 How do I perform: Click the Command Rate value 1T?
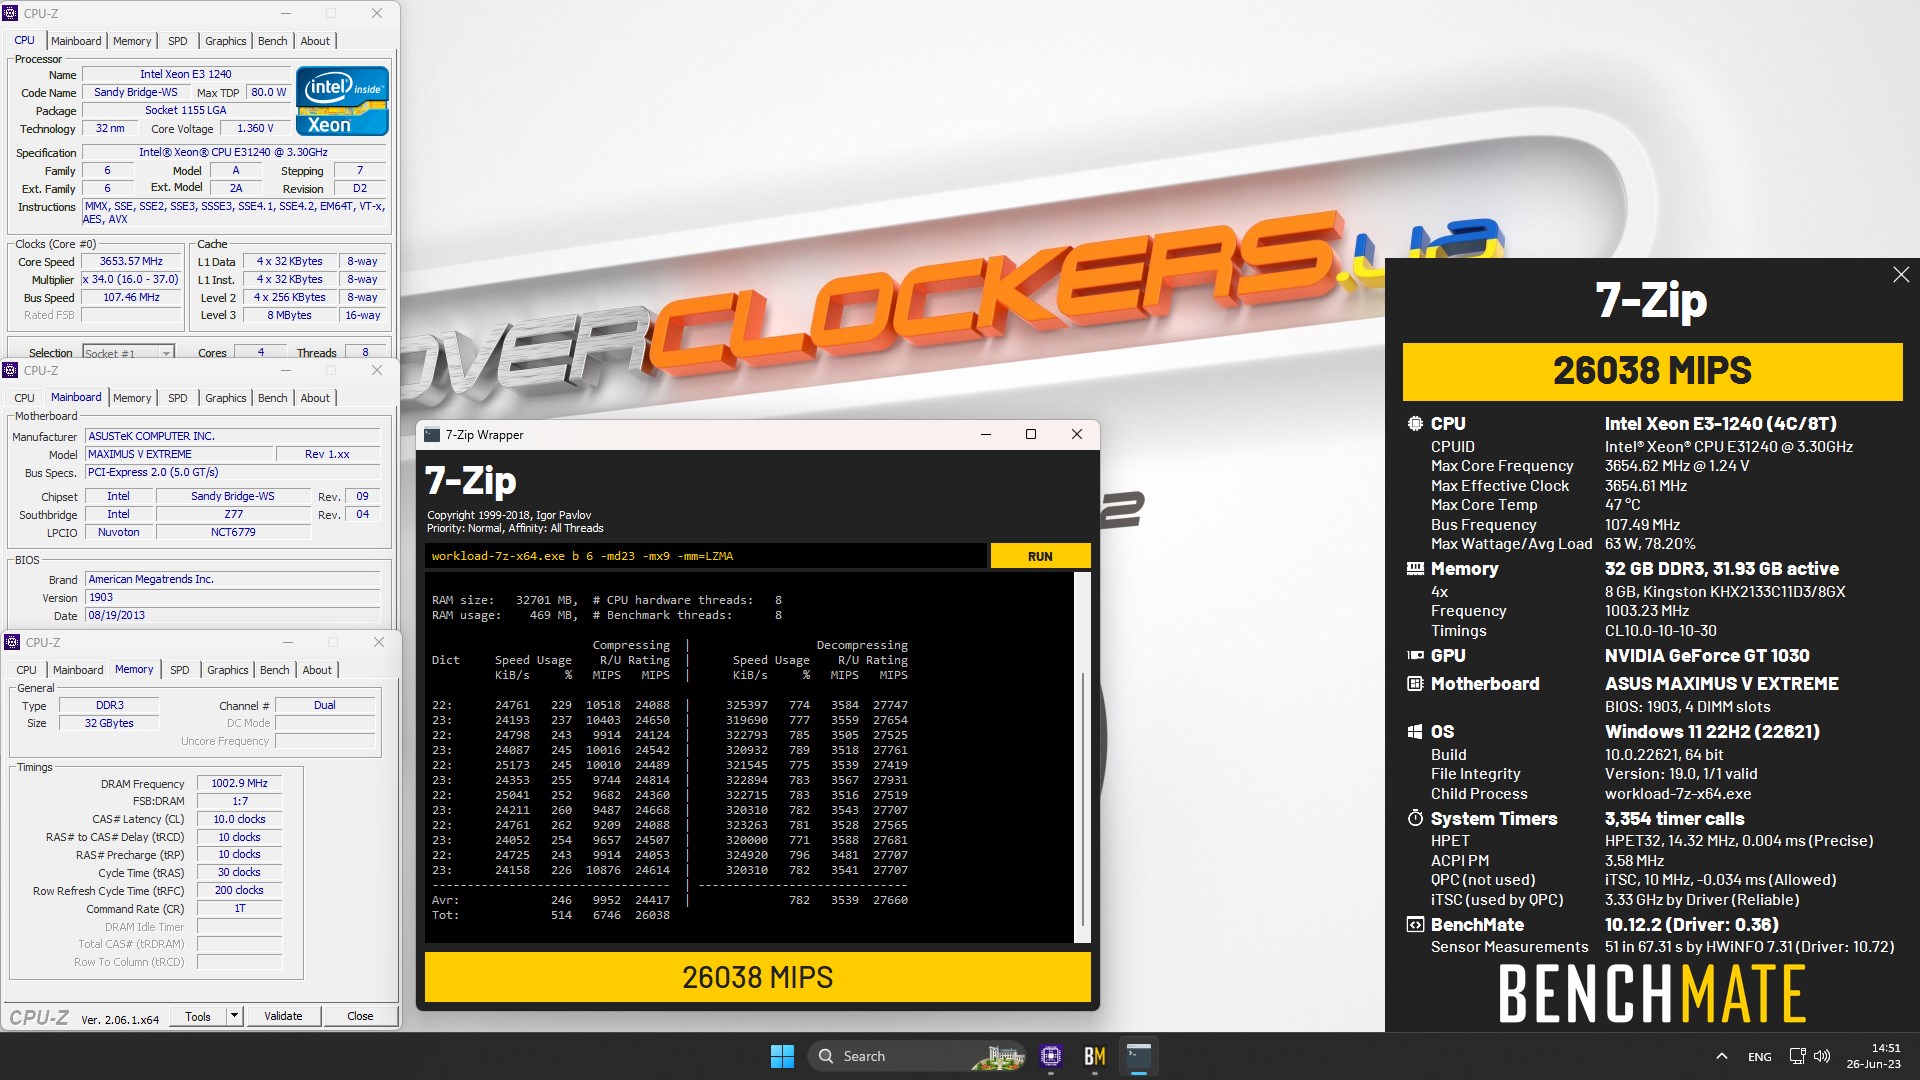tap(239, 909)
